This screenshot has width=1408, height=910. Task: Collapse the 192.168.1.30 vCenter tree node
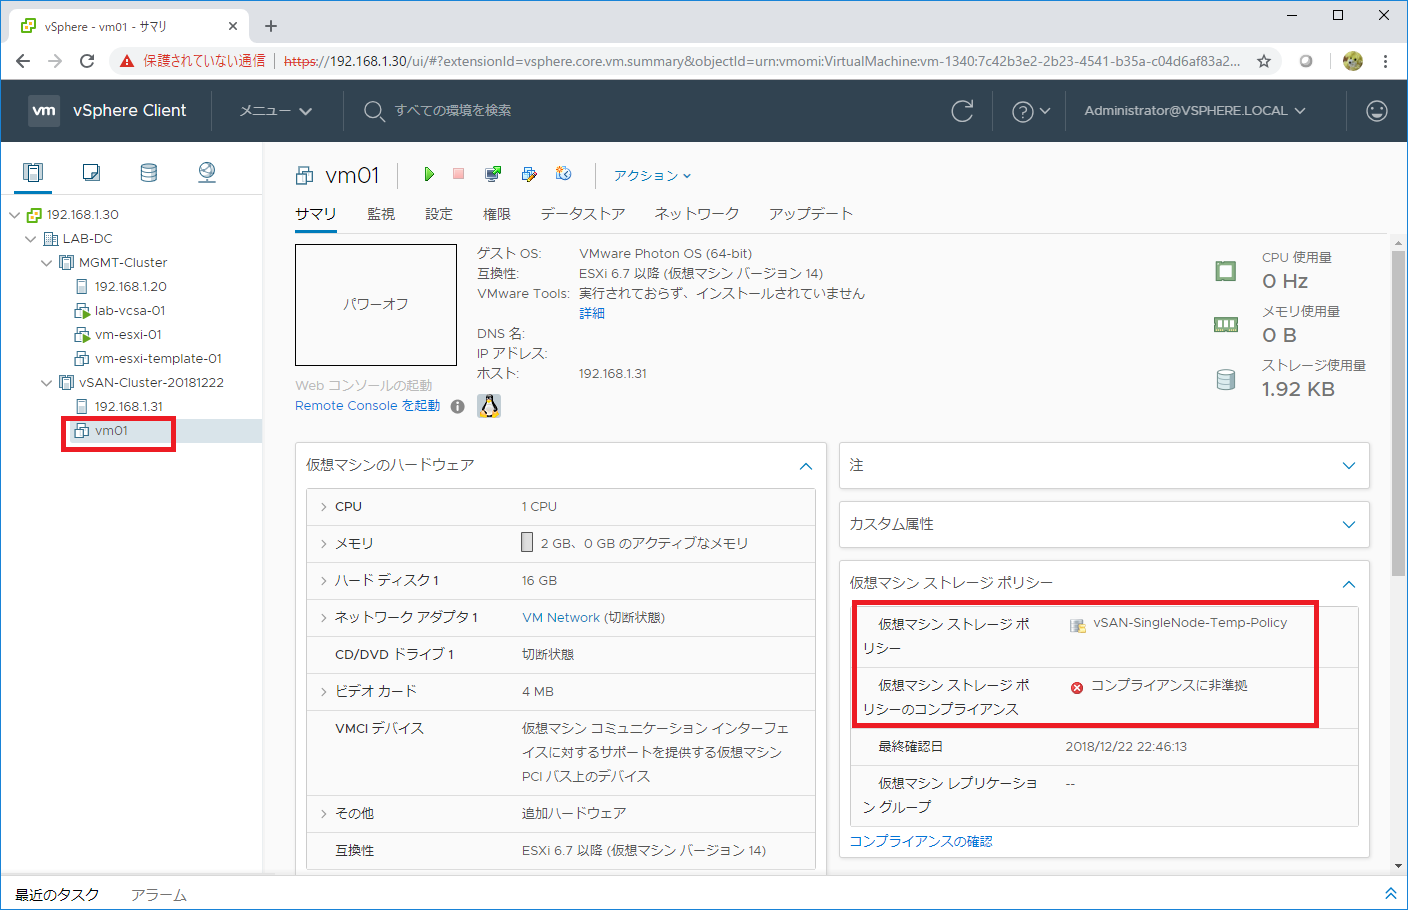point(14,215)
